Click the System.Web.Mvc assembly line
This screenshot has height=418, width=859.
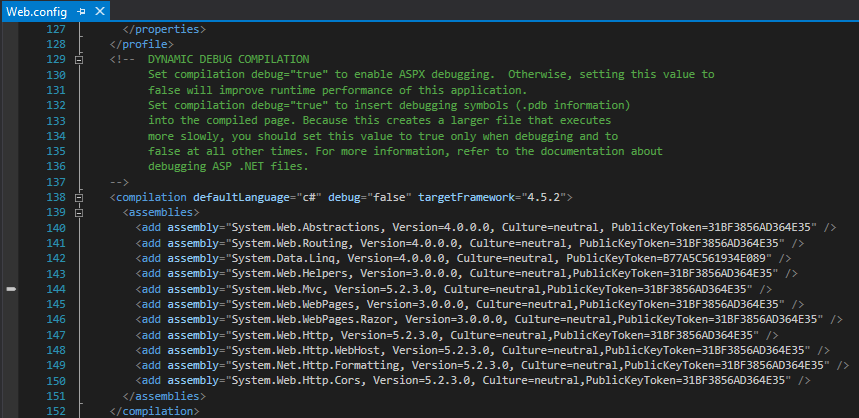click(x=454, y=289)
